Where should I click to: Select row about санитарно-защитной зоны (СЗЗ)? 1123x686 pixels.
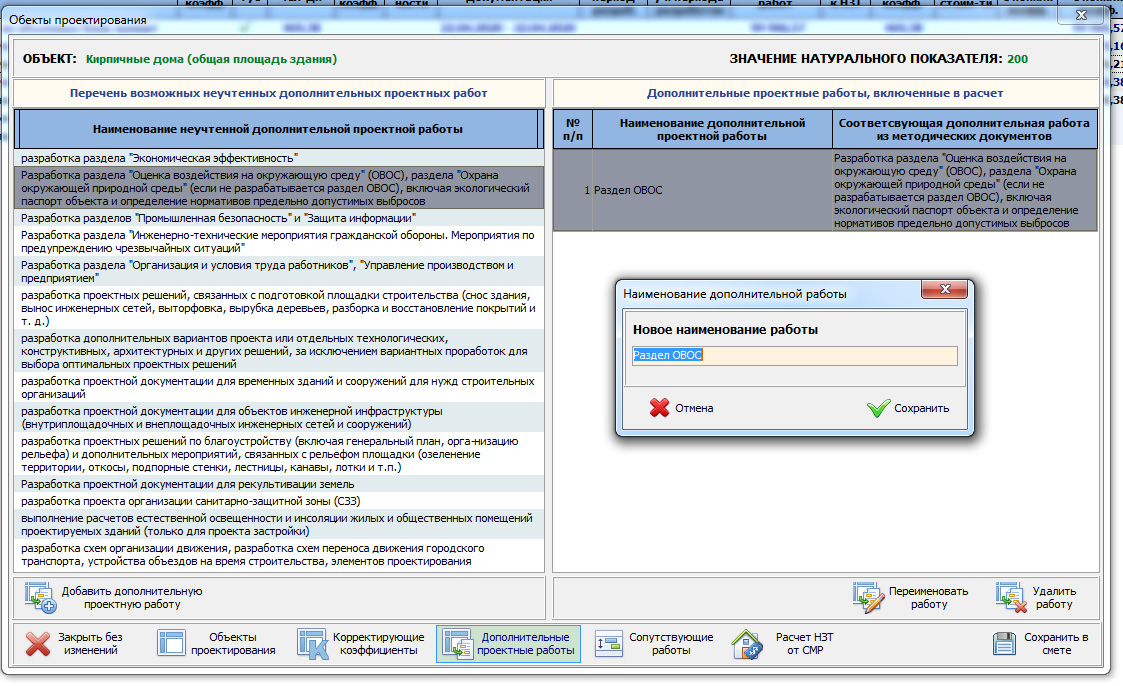click(279, 501)
